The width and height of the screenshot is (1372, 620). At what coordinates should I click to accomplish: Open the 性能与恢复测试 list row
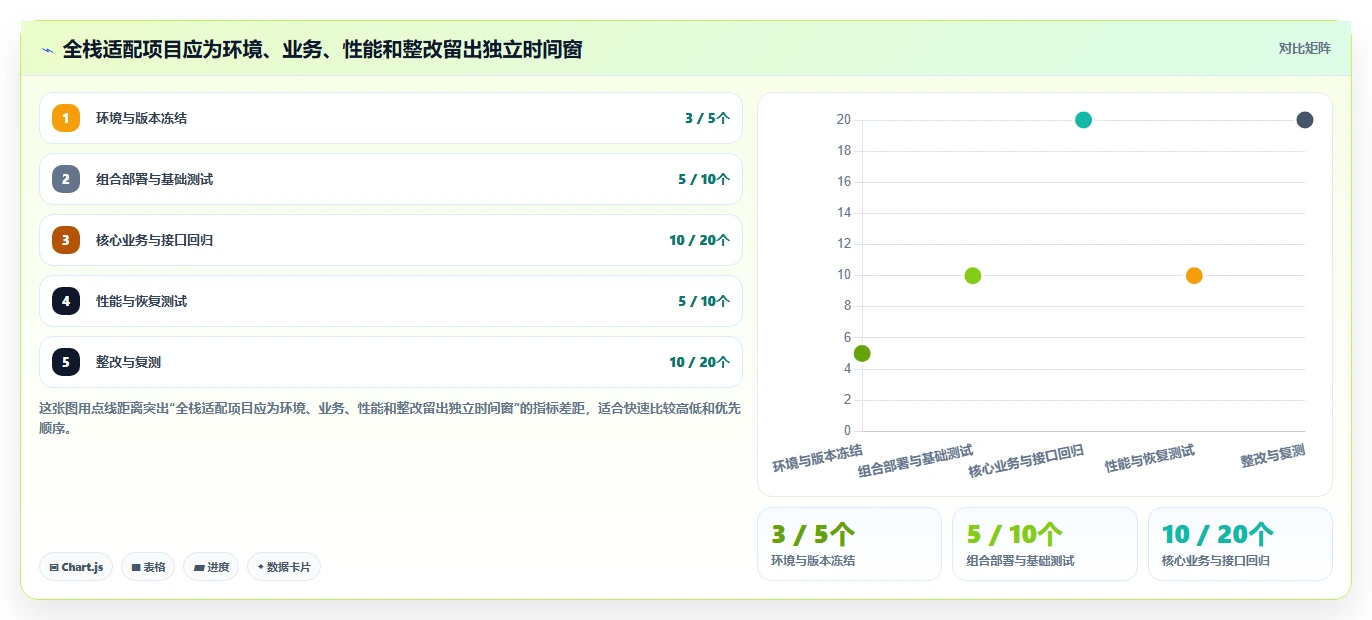391,301
